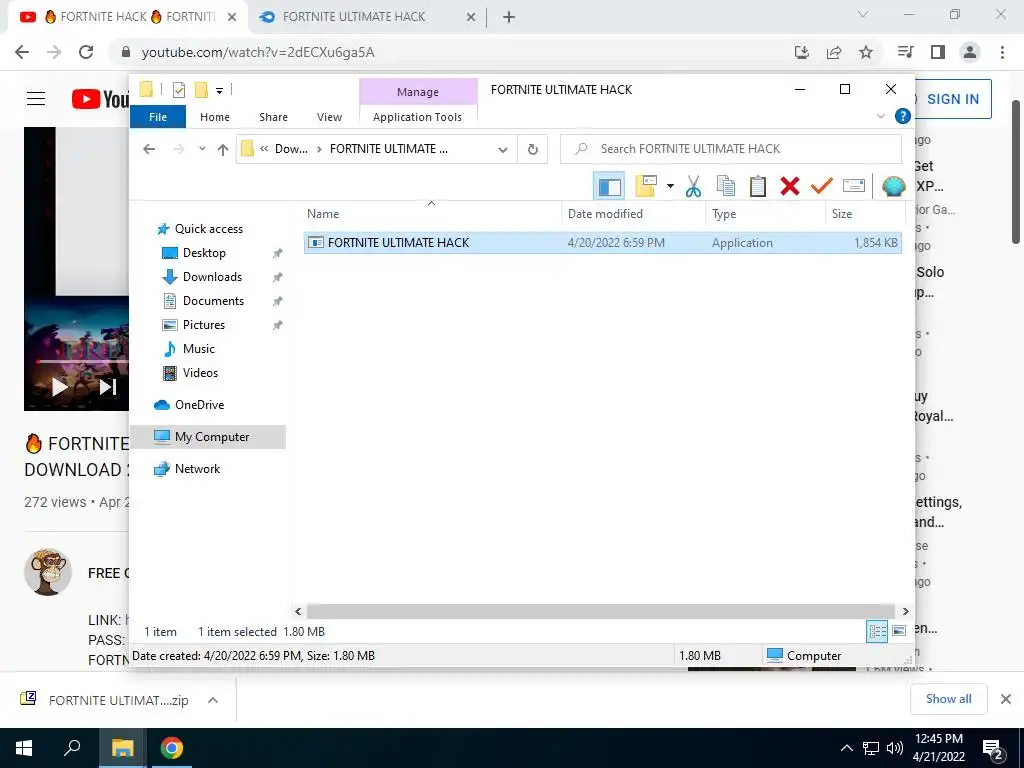This screenshot has width=1024, height=768.
Task: Click the Rename icon in Explorer toolbar
Action: [x=854, y=186]
